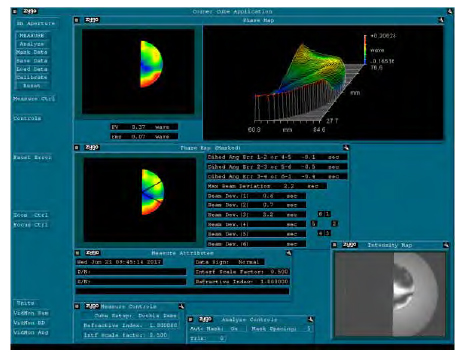Select facet number 5 in the beam diagram
This screenshot has height=360, width=468.
[x=314, y=224]
